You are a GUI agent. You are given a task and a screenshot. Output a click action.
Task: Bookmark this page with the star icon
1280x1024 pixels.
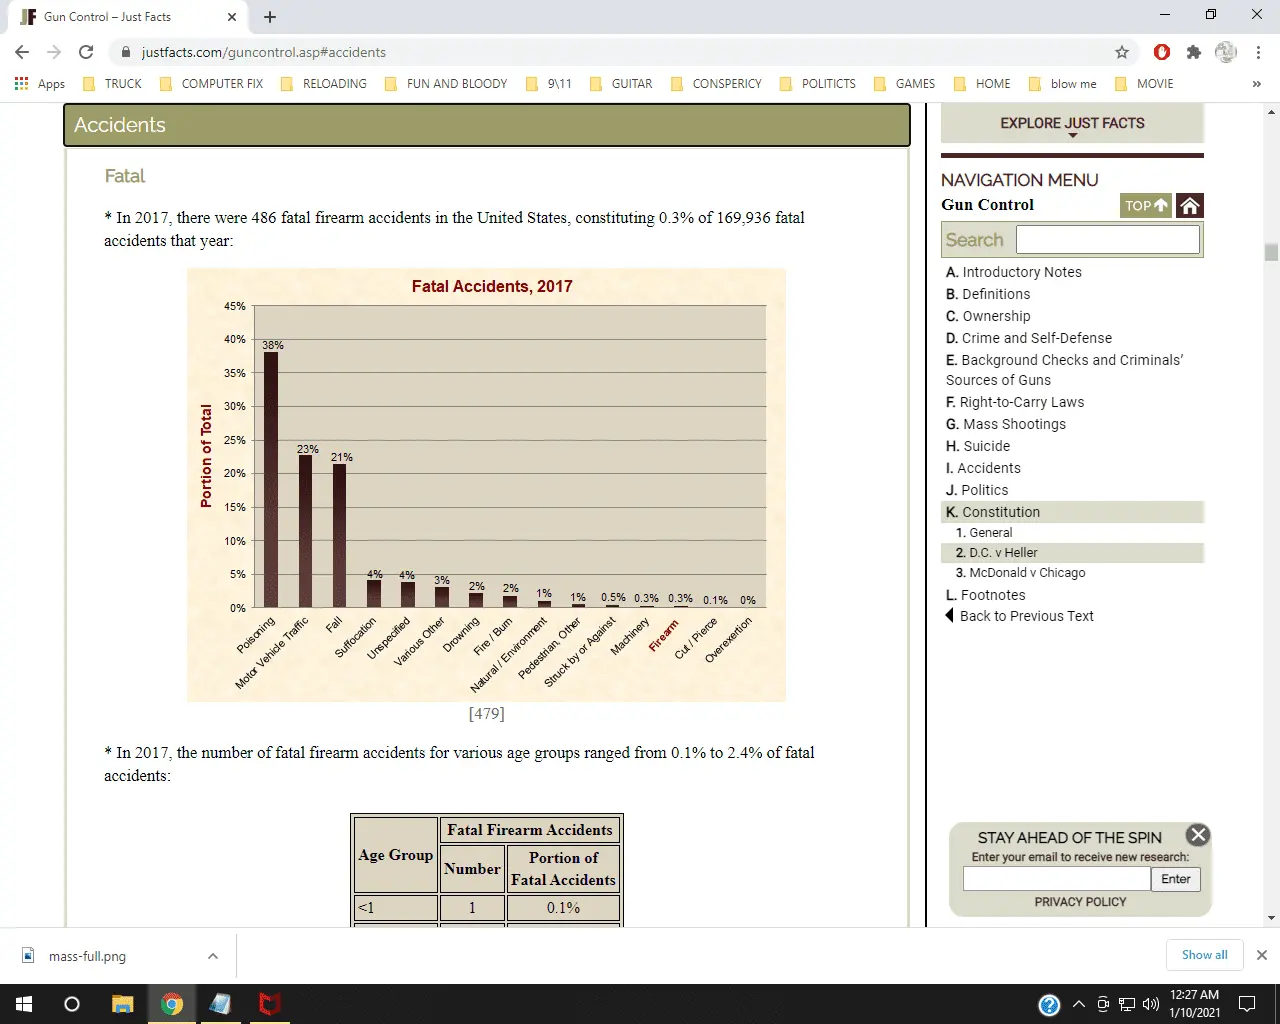pyautogui.click(x=1122, y=52)
